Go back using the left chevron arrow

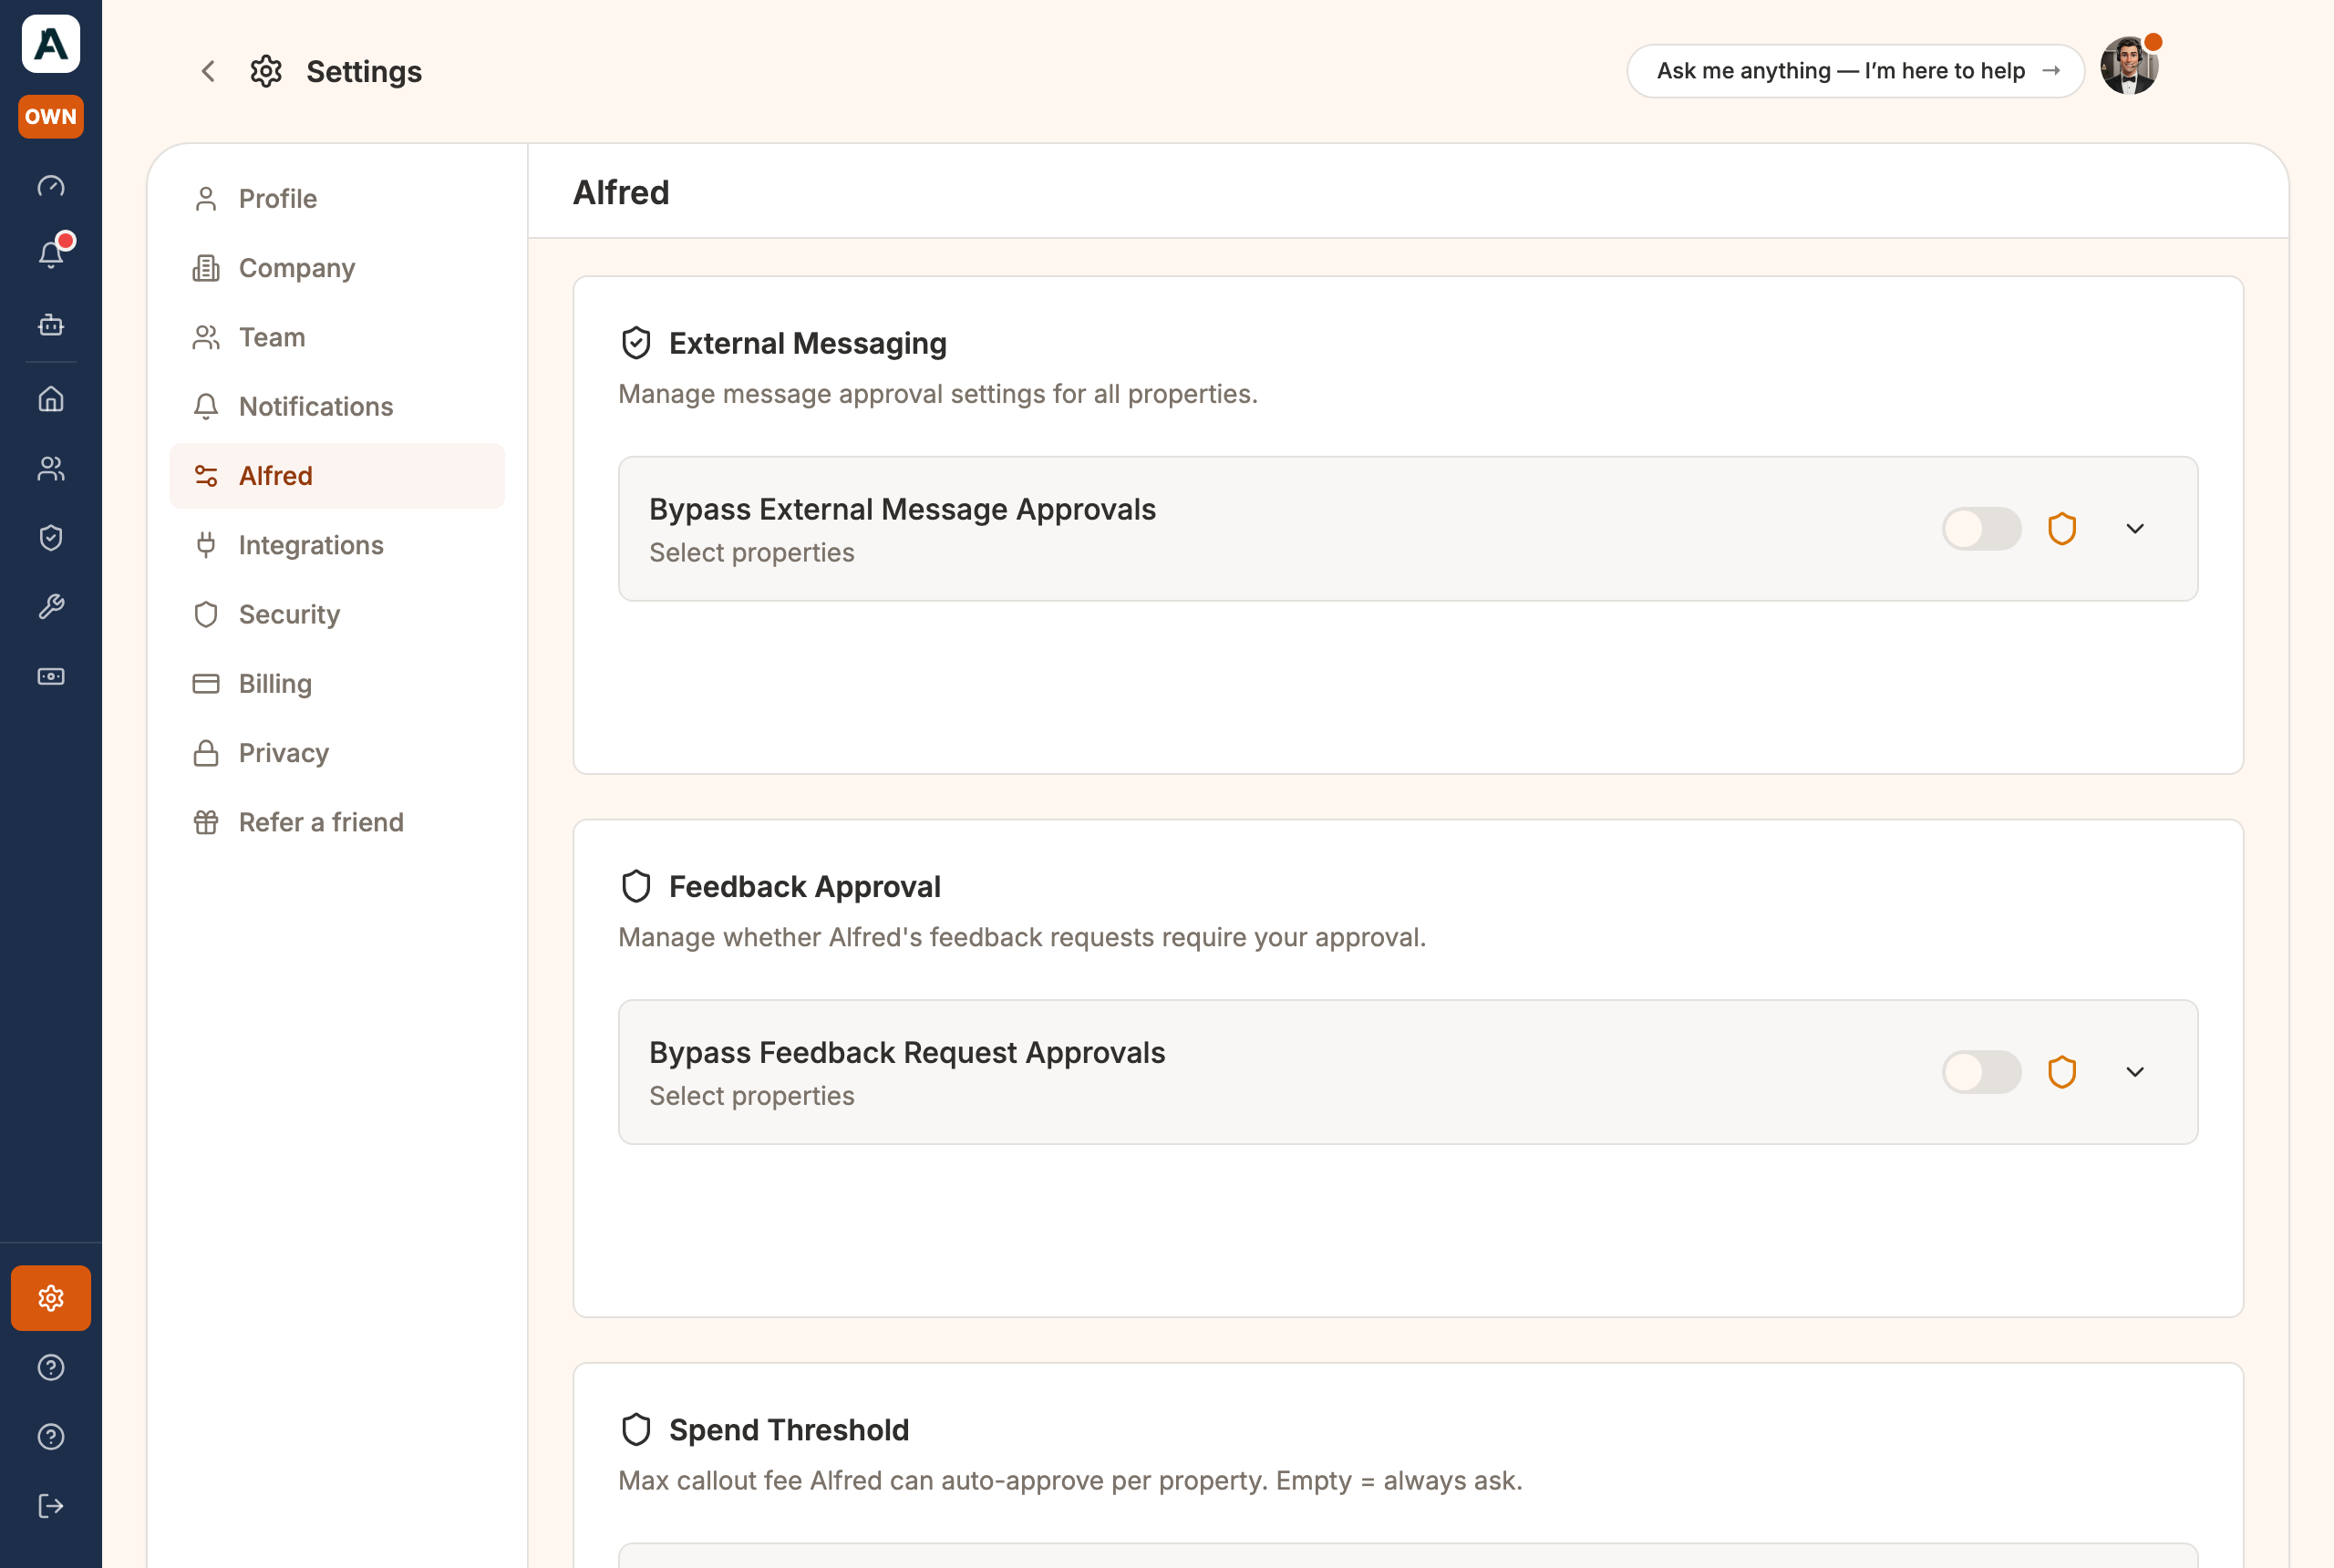point(208,71)
